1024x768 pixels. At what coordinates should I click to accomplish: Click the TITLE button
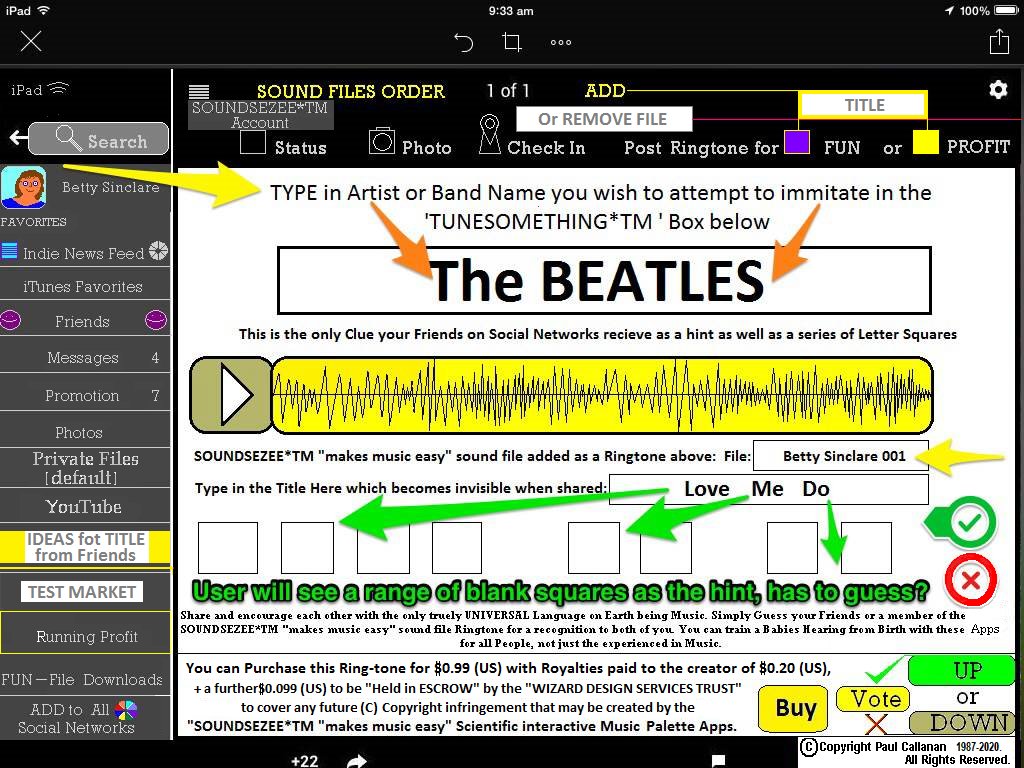coord(863,105)
